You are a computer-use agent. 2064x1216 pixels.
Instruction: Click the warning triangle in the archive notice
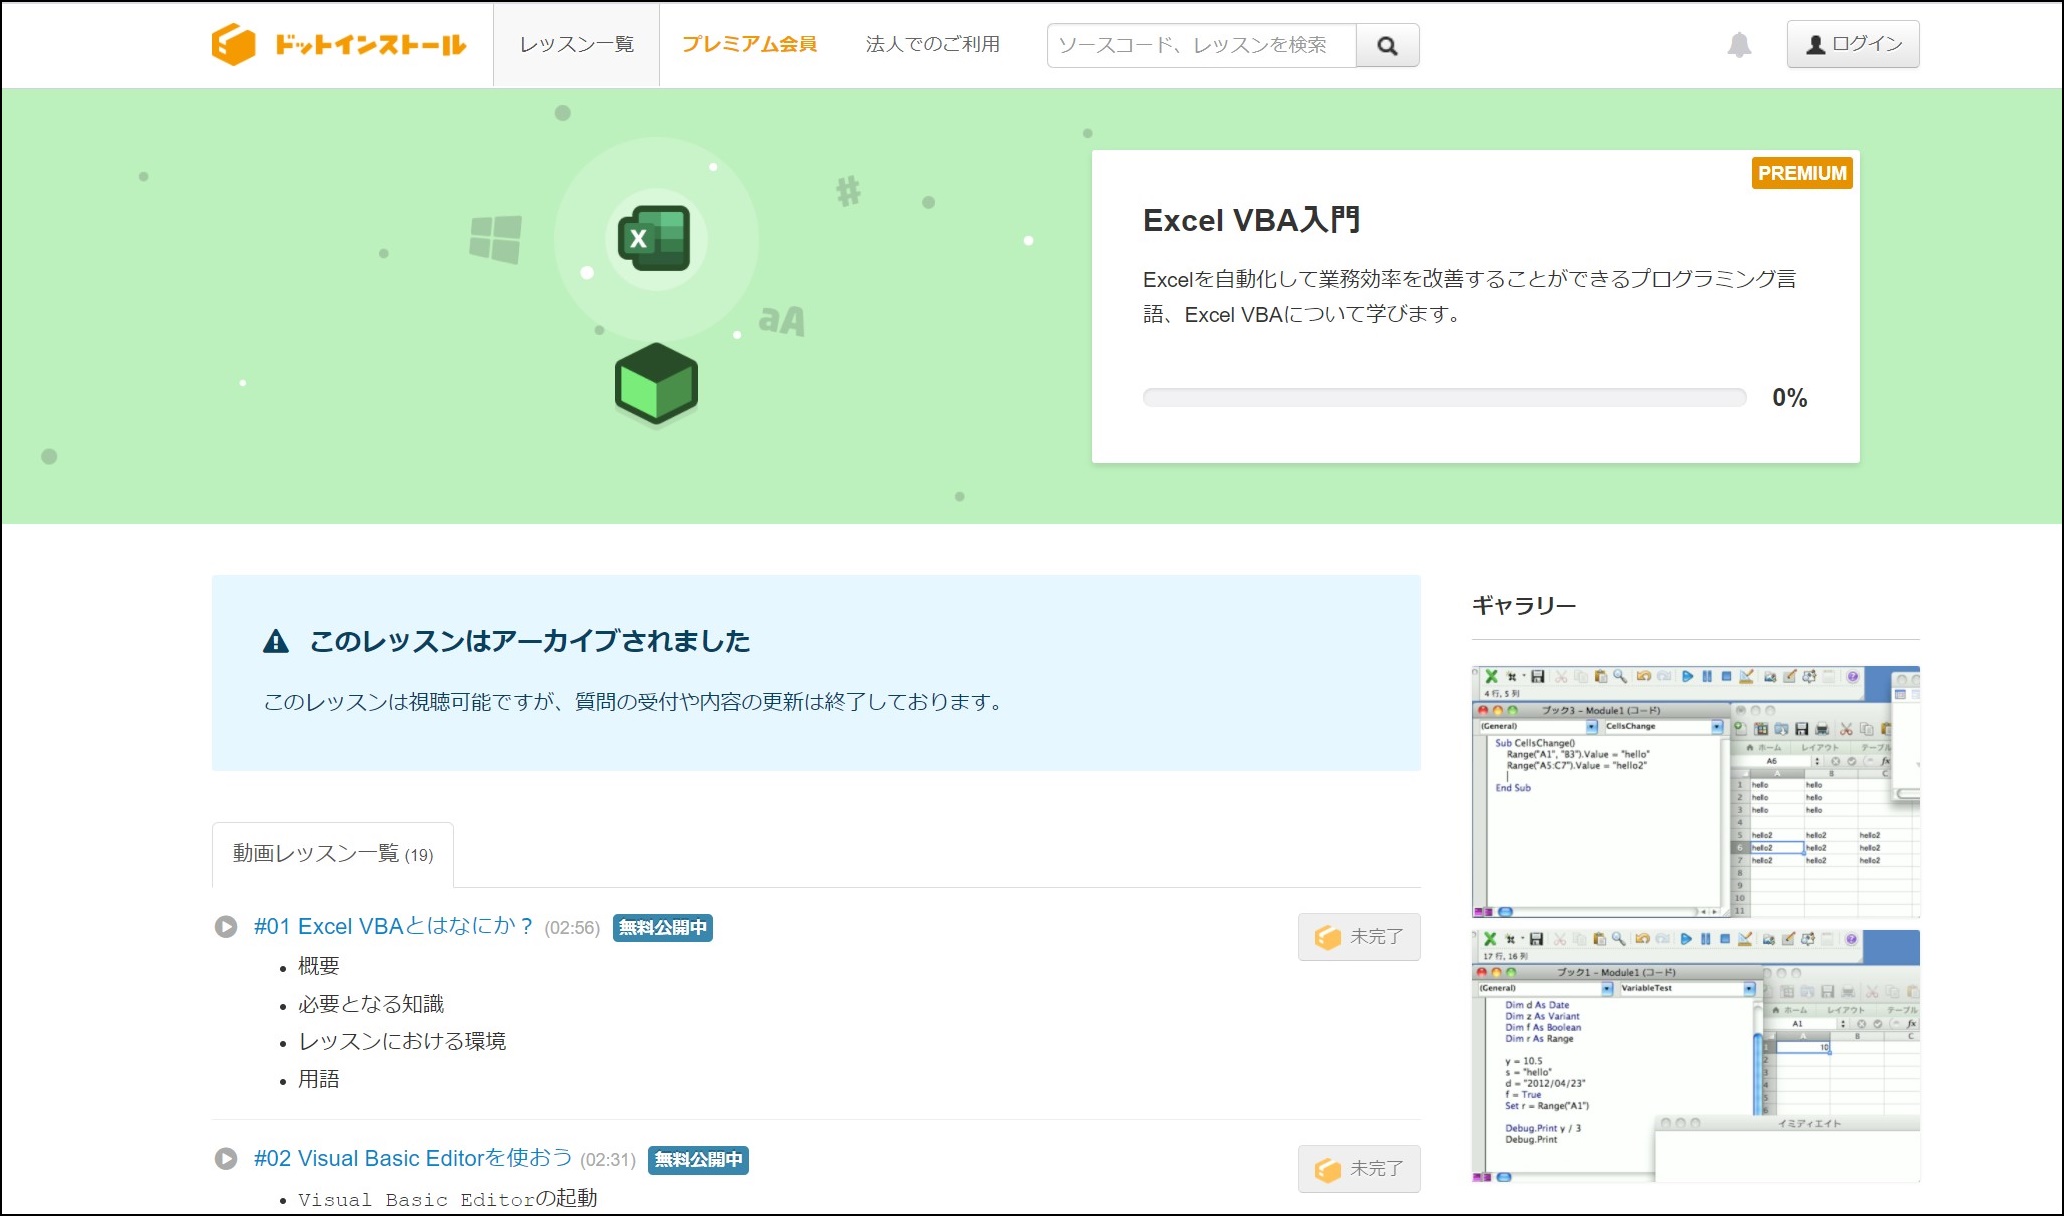click(276, 641)
